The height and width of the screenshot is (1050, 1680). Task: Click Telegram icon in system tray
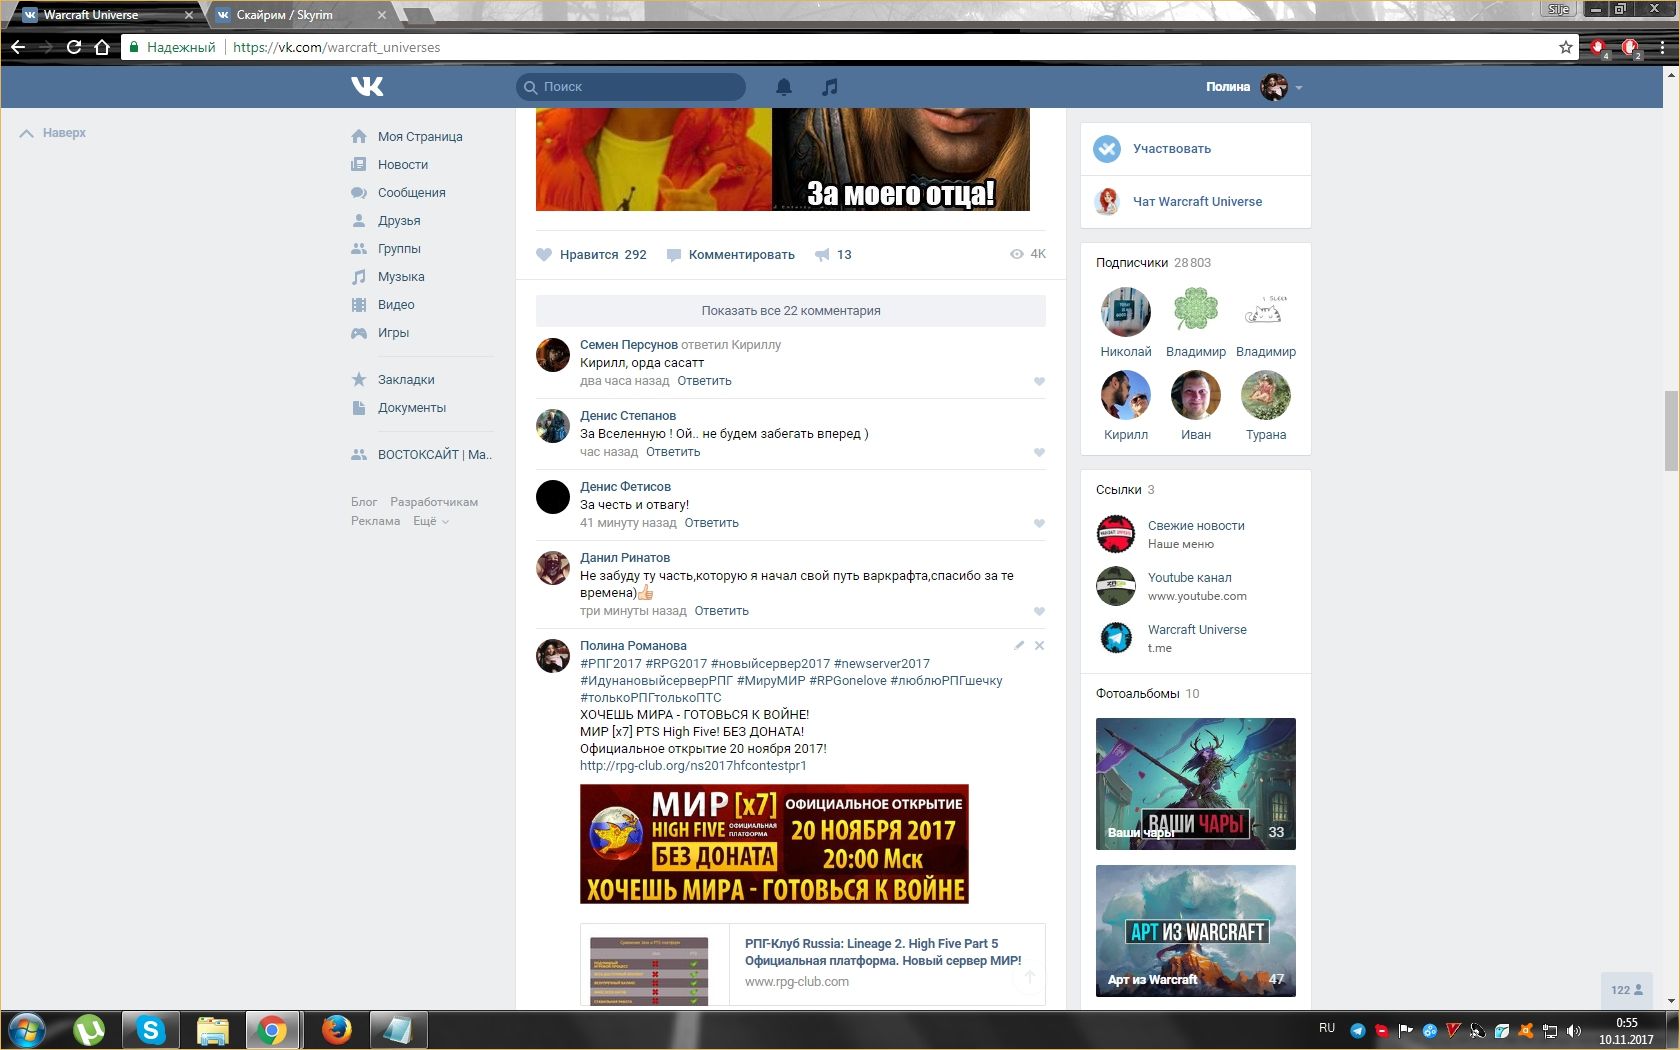(1357, 1030)
